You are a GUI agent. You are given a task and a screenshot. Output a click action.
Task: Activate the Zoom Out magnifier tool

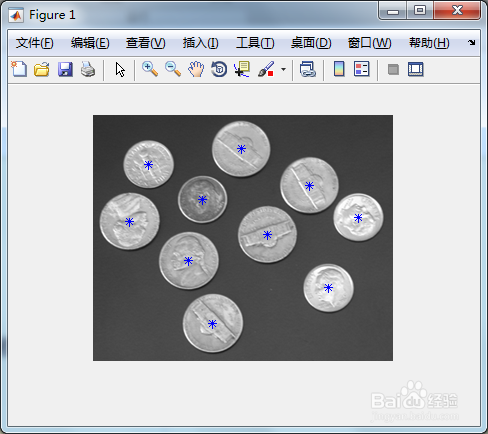(x=173, y=69)
